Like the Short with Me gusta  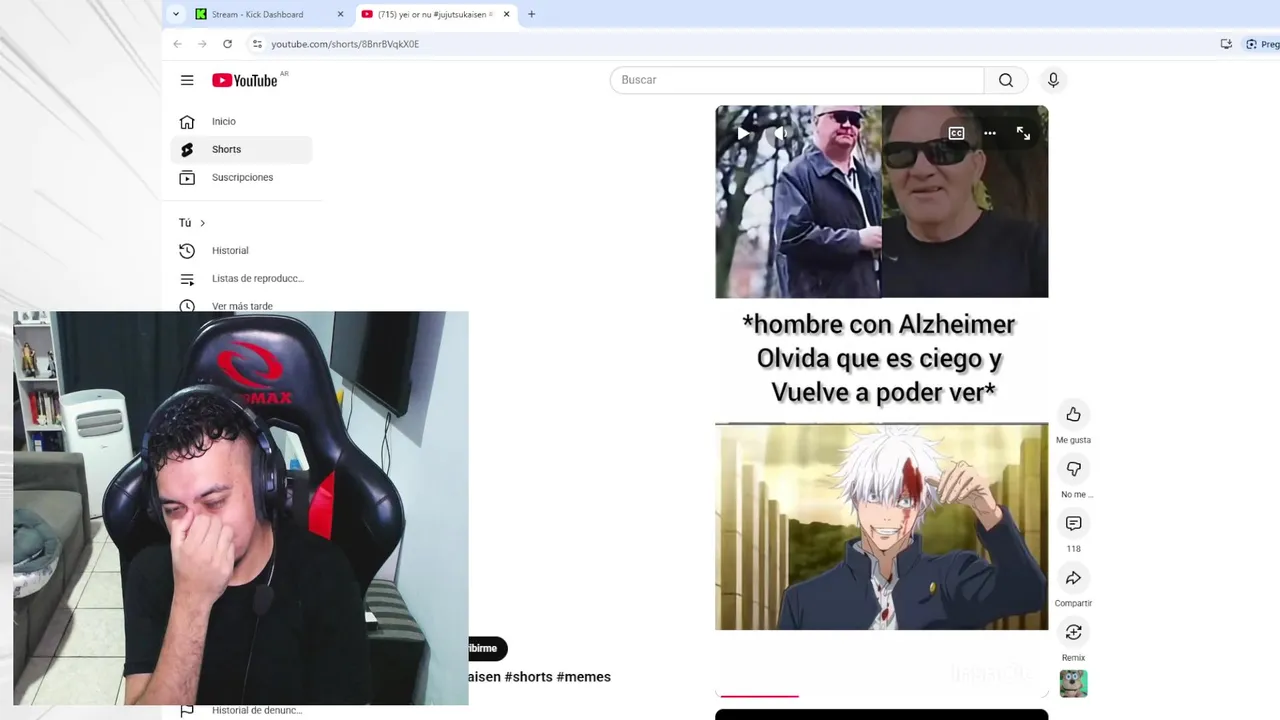1073,414
